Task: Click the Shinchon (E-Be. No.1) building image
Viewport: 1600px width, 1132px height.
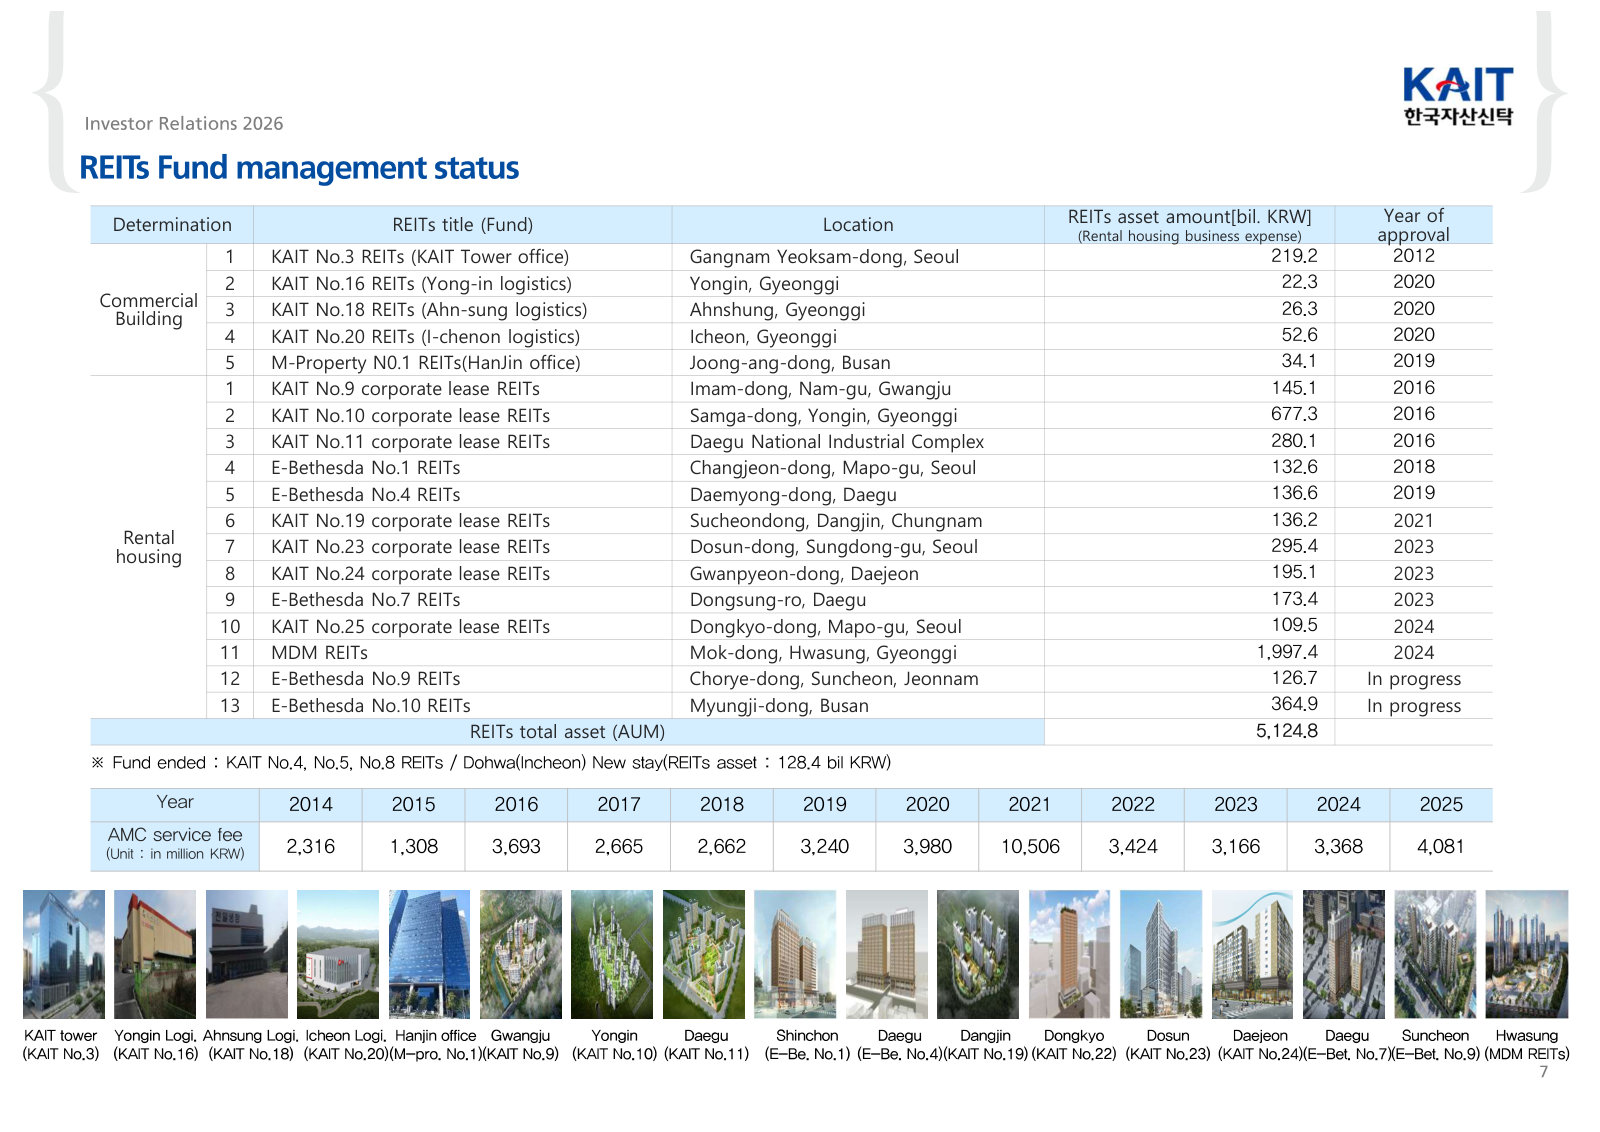Action: 795,954
